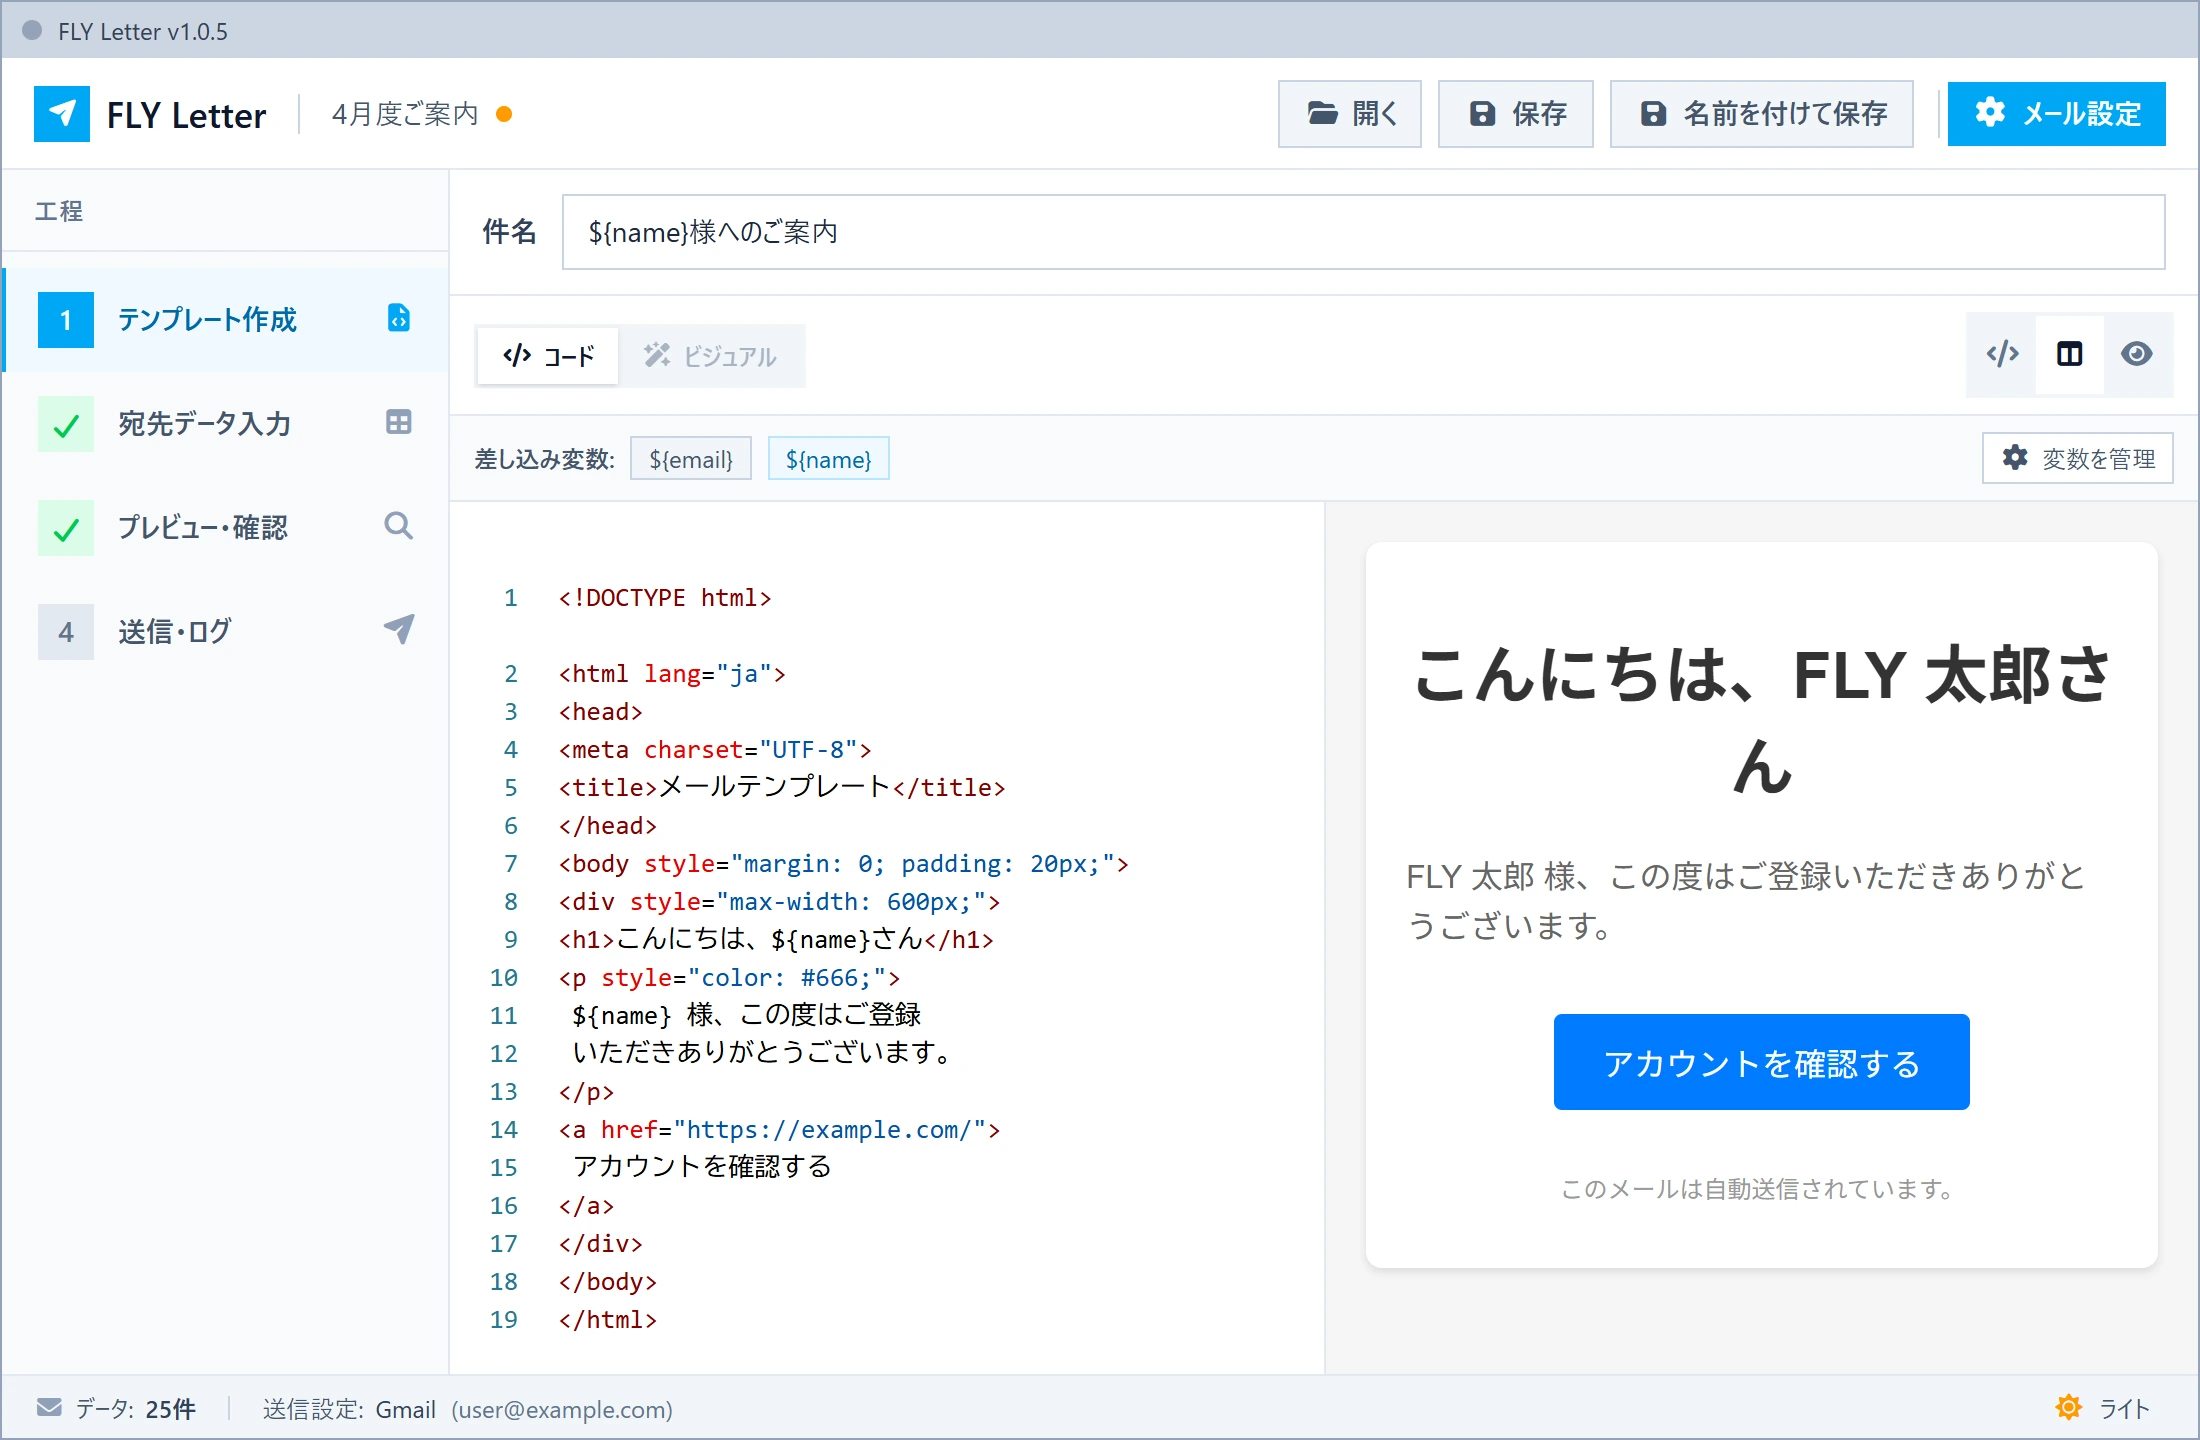The width and height of the screenshot is (2200, 1440).
Task: Click the FLY Letter paper plane logo
Action: click(x=62, y=114)
